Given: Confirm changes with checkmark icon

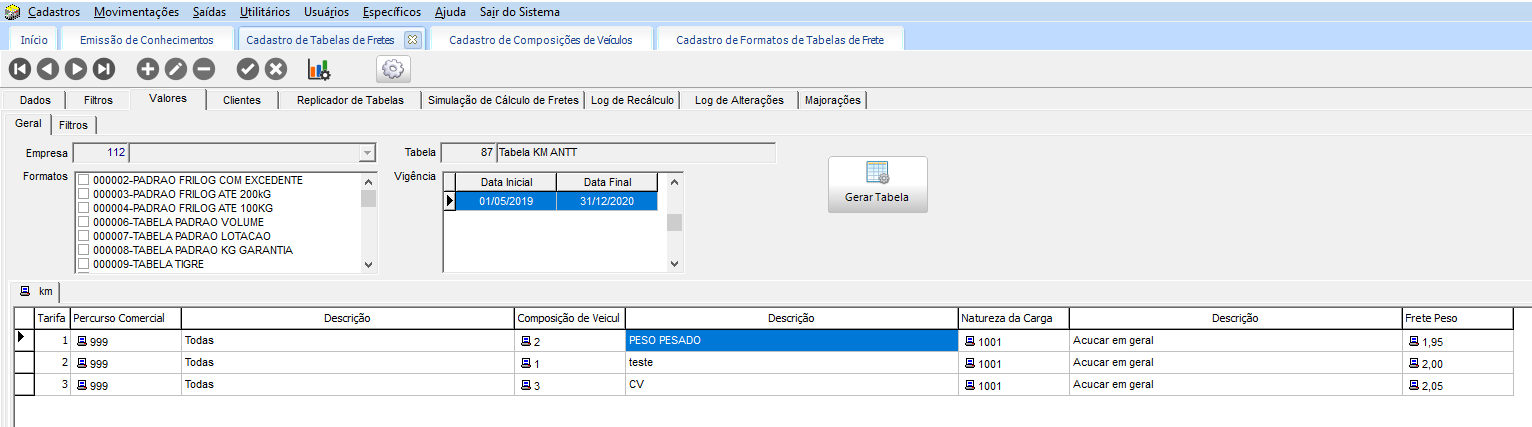Looking at the screenshot, I should [x=247, y=69].
